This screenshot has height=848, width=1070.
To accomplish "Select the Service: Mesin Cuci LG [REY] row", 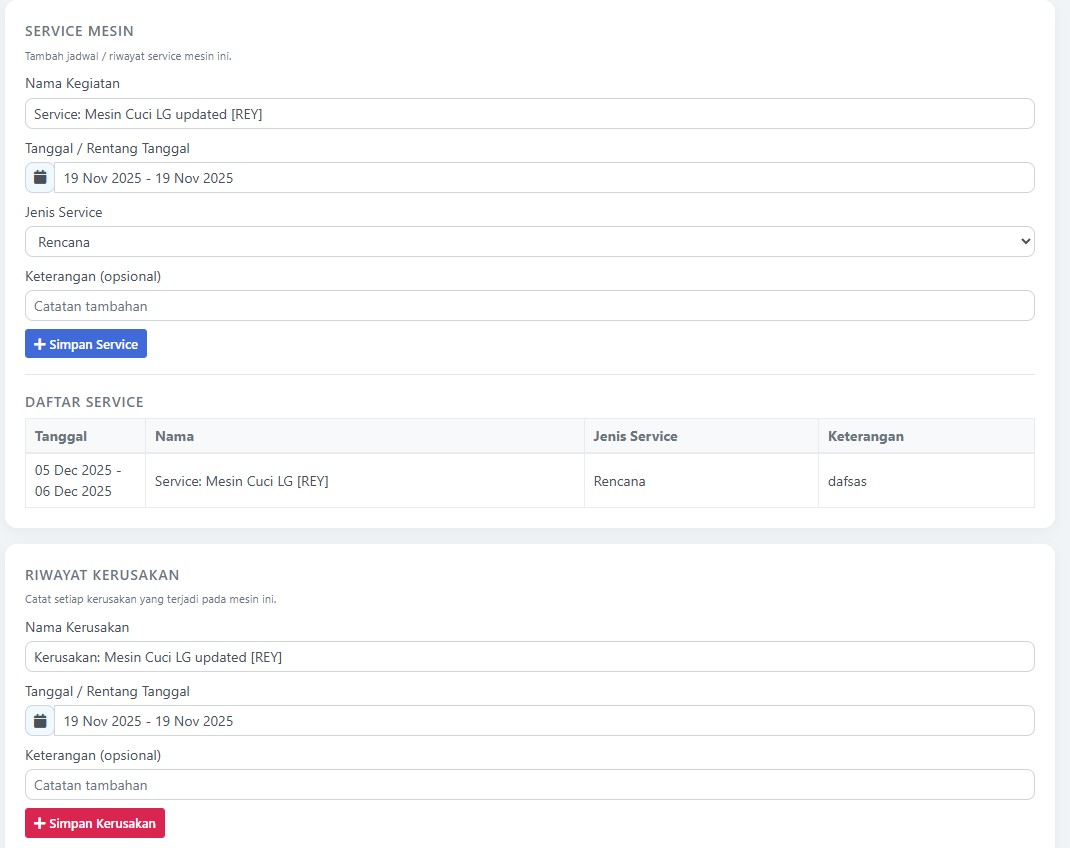I will click(242, 481).
